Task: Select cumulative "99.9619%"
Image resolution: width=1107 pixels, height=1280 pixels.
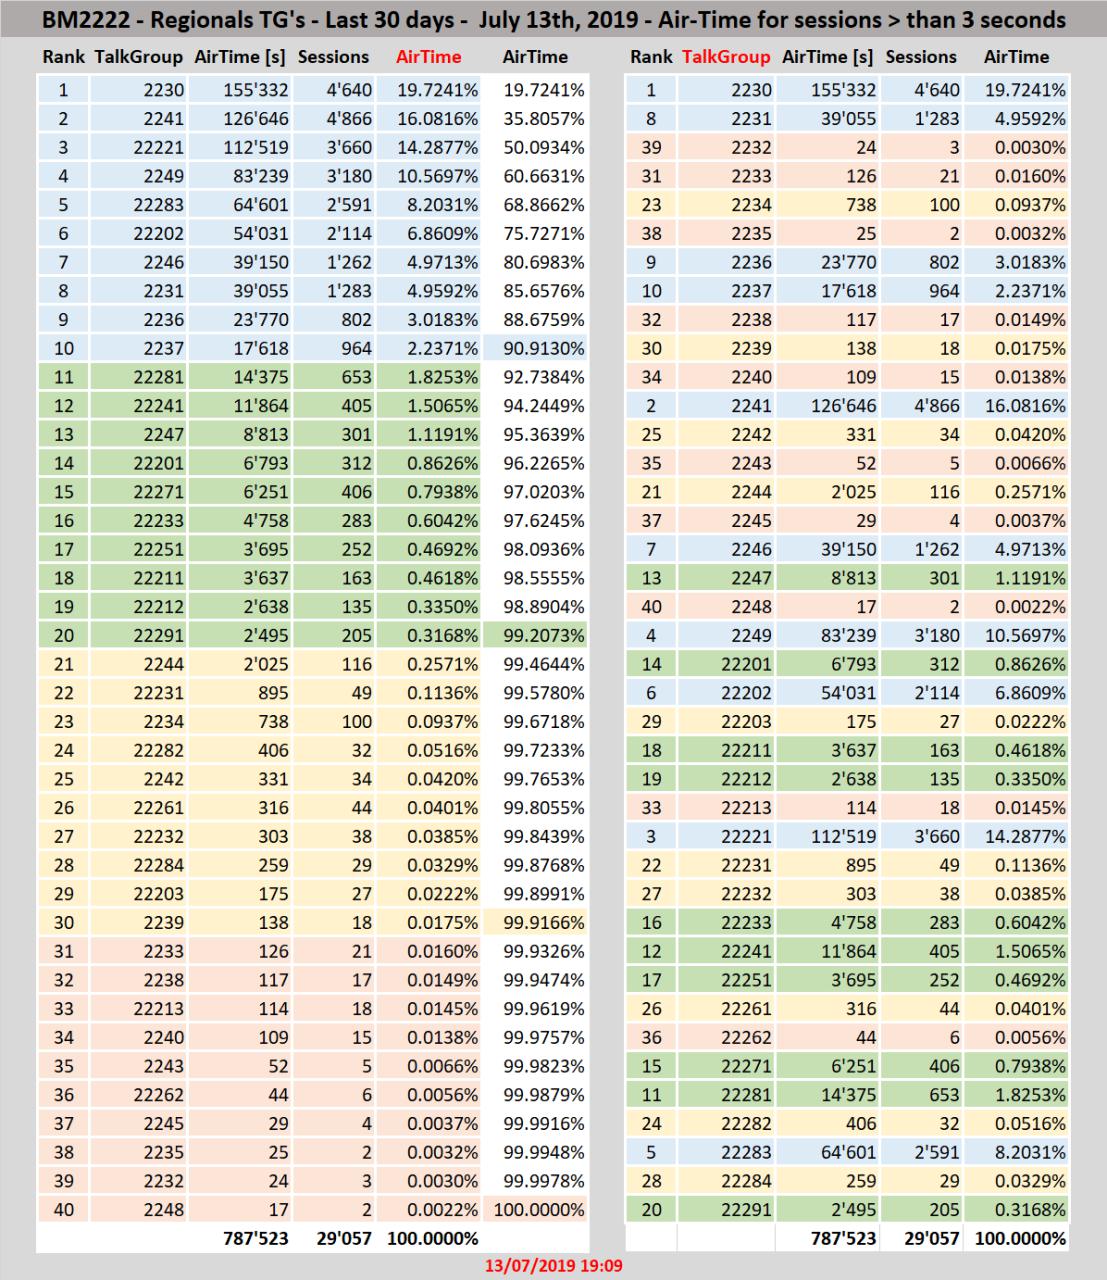Action: pos(536,1009)
